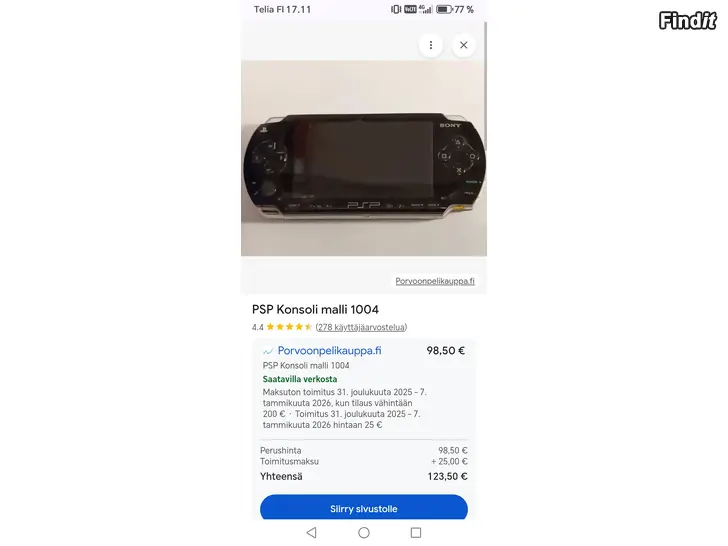Viewport: 728px width, 546px height.
Task: Click the Yhteensä 123,50 € total row
Action: (364, 476)
